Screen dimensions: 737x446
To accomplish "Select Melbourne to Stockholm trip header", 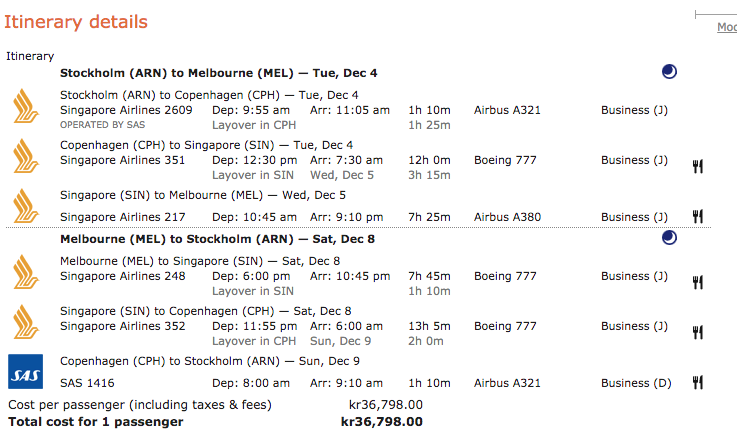I will coord(218,239).
